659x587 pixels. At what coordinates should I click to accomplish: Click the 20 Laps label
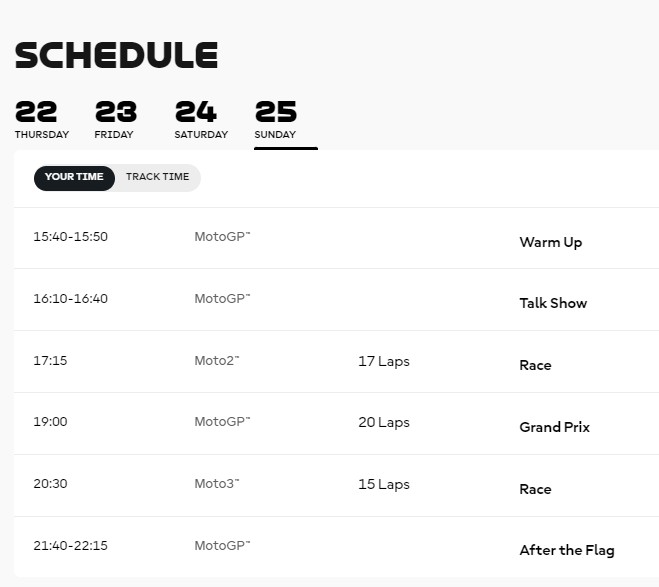pos(384,422)
